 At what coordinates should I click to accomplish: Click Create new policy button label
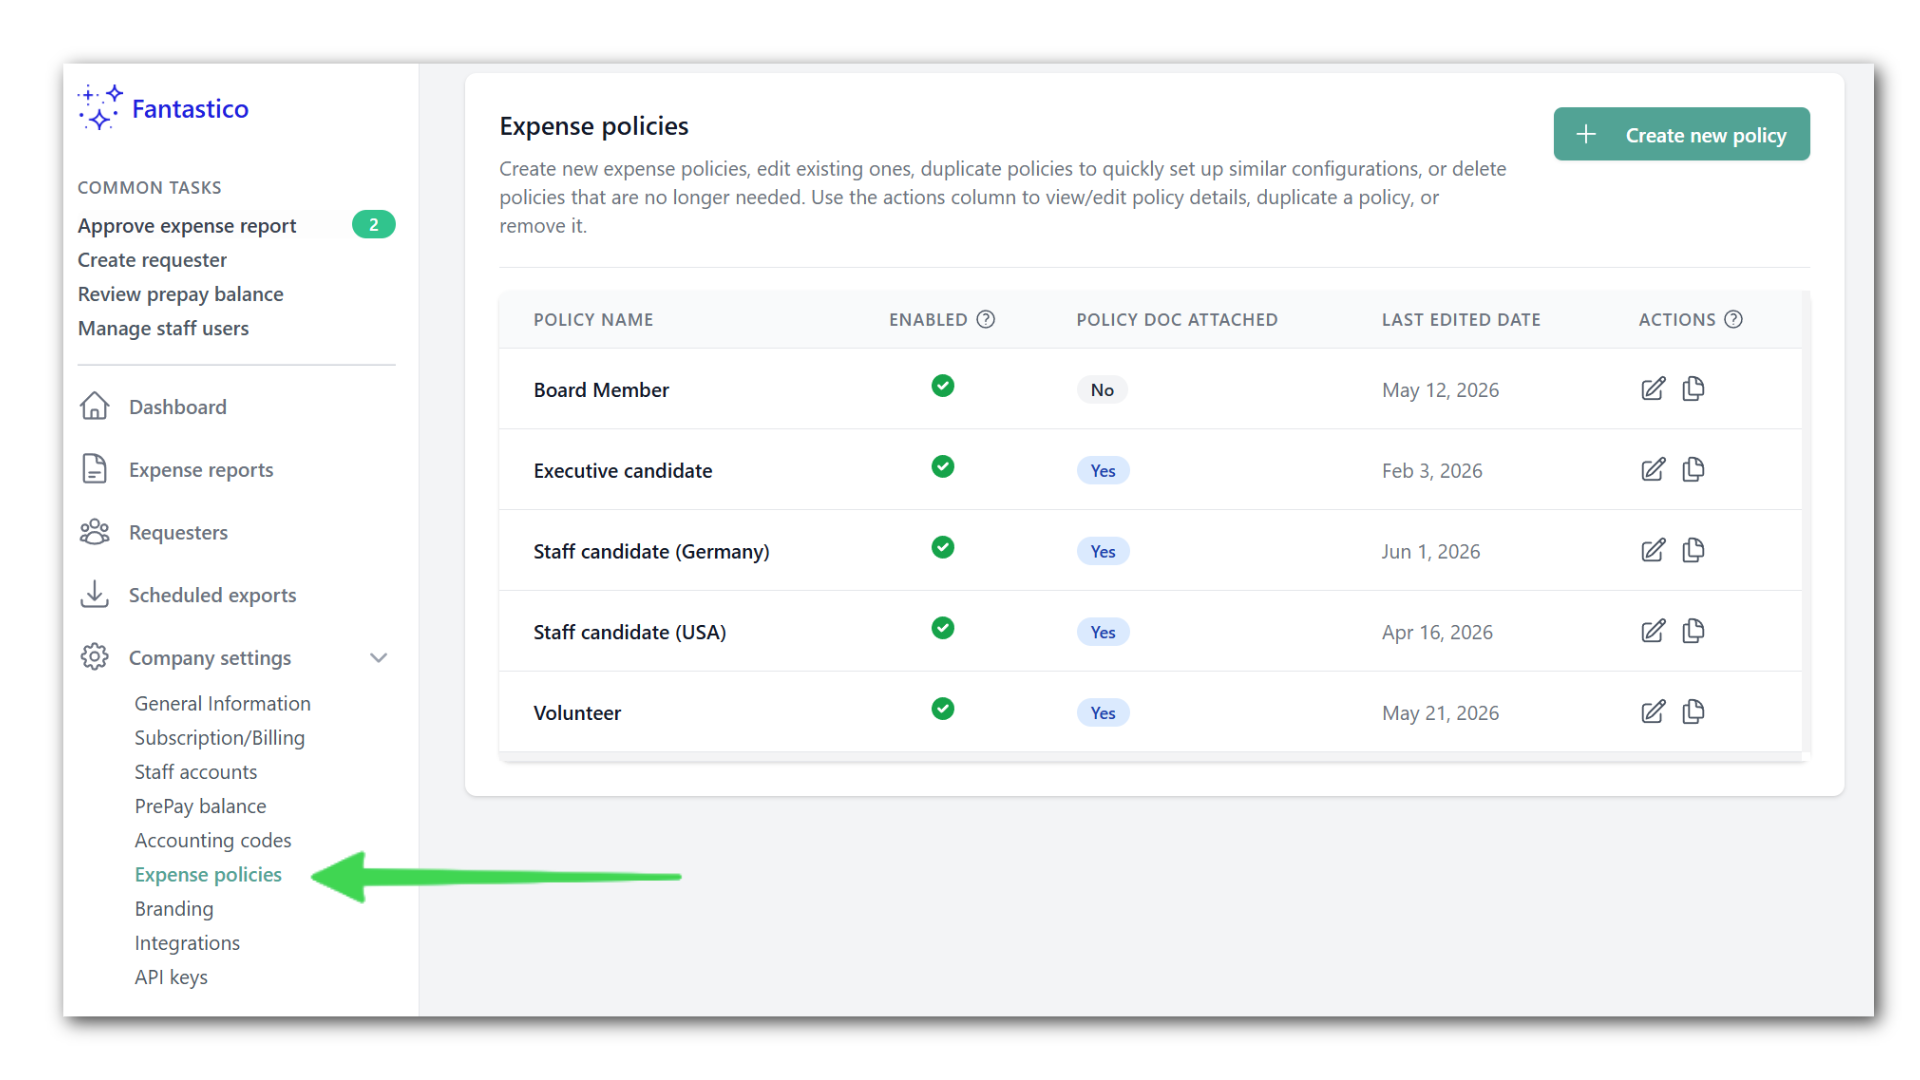1705,135
